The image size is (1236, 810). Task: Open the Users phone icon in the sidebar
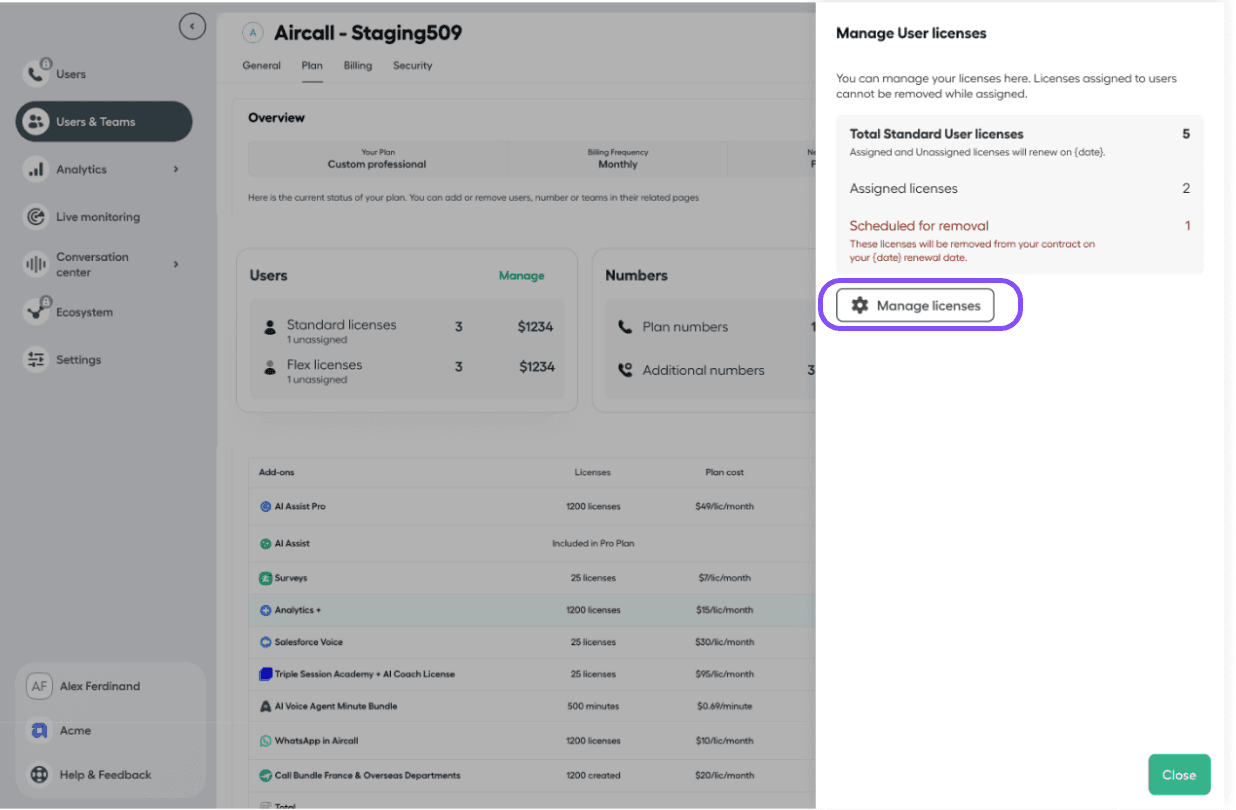coord(37,74)
